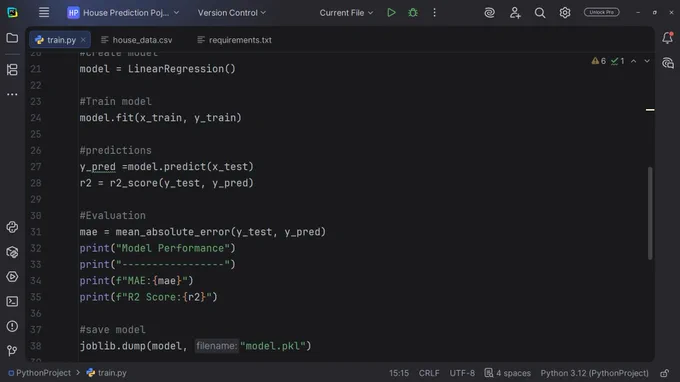Change the CRLF line separator
680x382 pixels.
[x=429, y=373]
